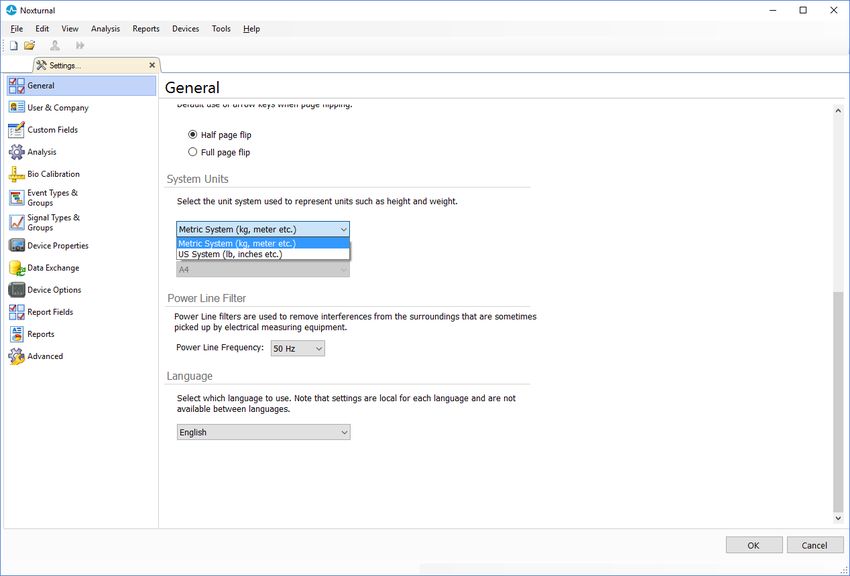
Task: Click the Device Options icon
Action: tap(17, 290)
